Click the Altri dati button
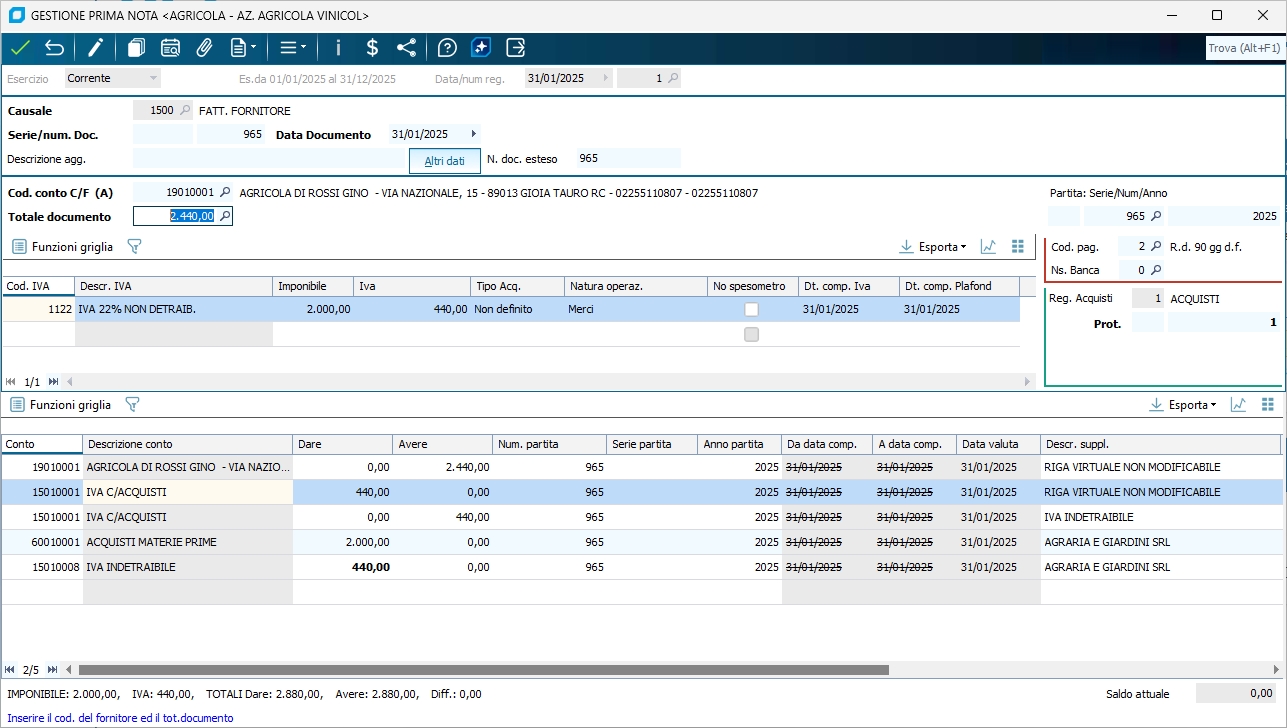This screenshot has width=1287, height=728. point(444,161)
